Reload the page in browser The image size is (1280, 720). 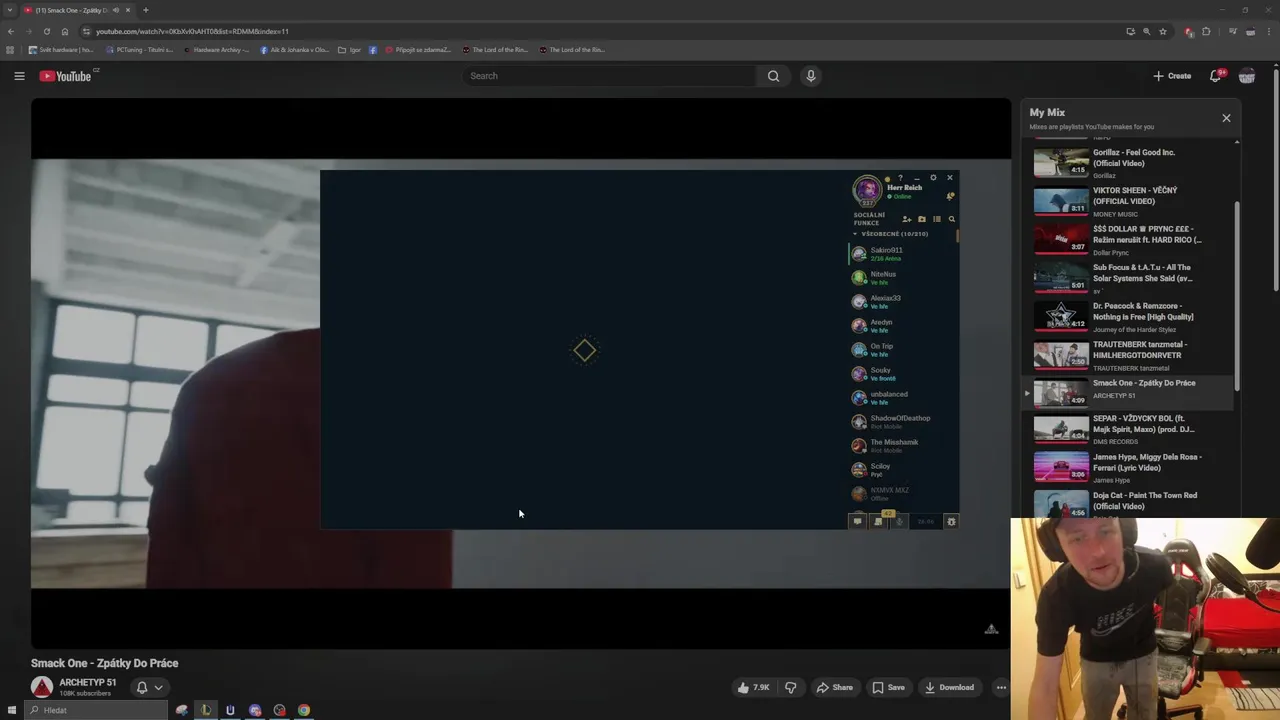pos(46,31)
